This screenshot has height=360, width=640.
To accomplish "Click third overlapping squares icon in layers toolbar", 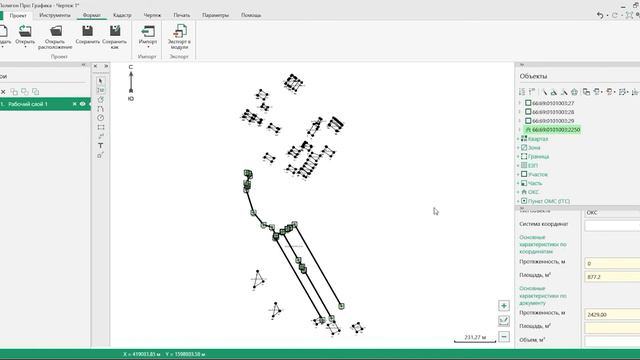I will tap(36, 92).
